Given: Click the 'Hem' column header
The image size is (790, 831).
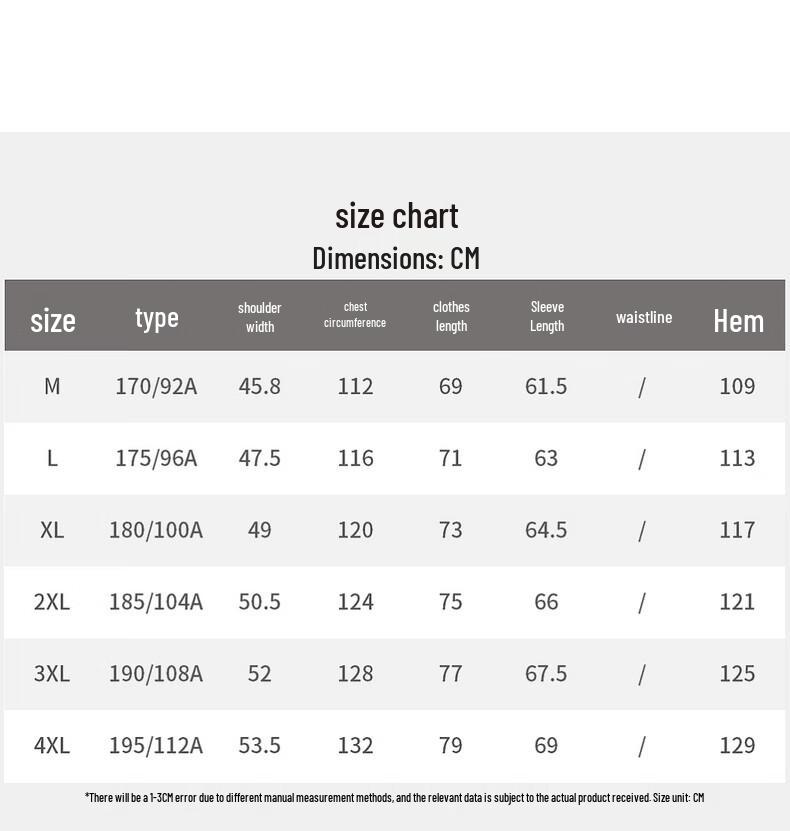Looking at the screenshot, I should click(x=739, y=321).
